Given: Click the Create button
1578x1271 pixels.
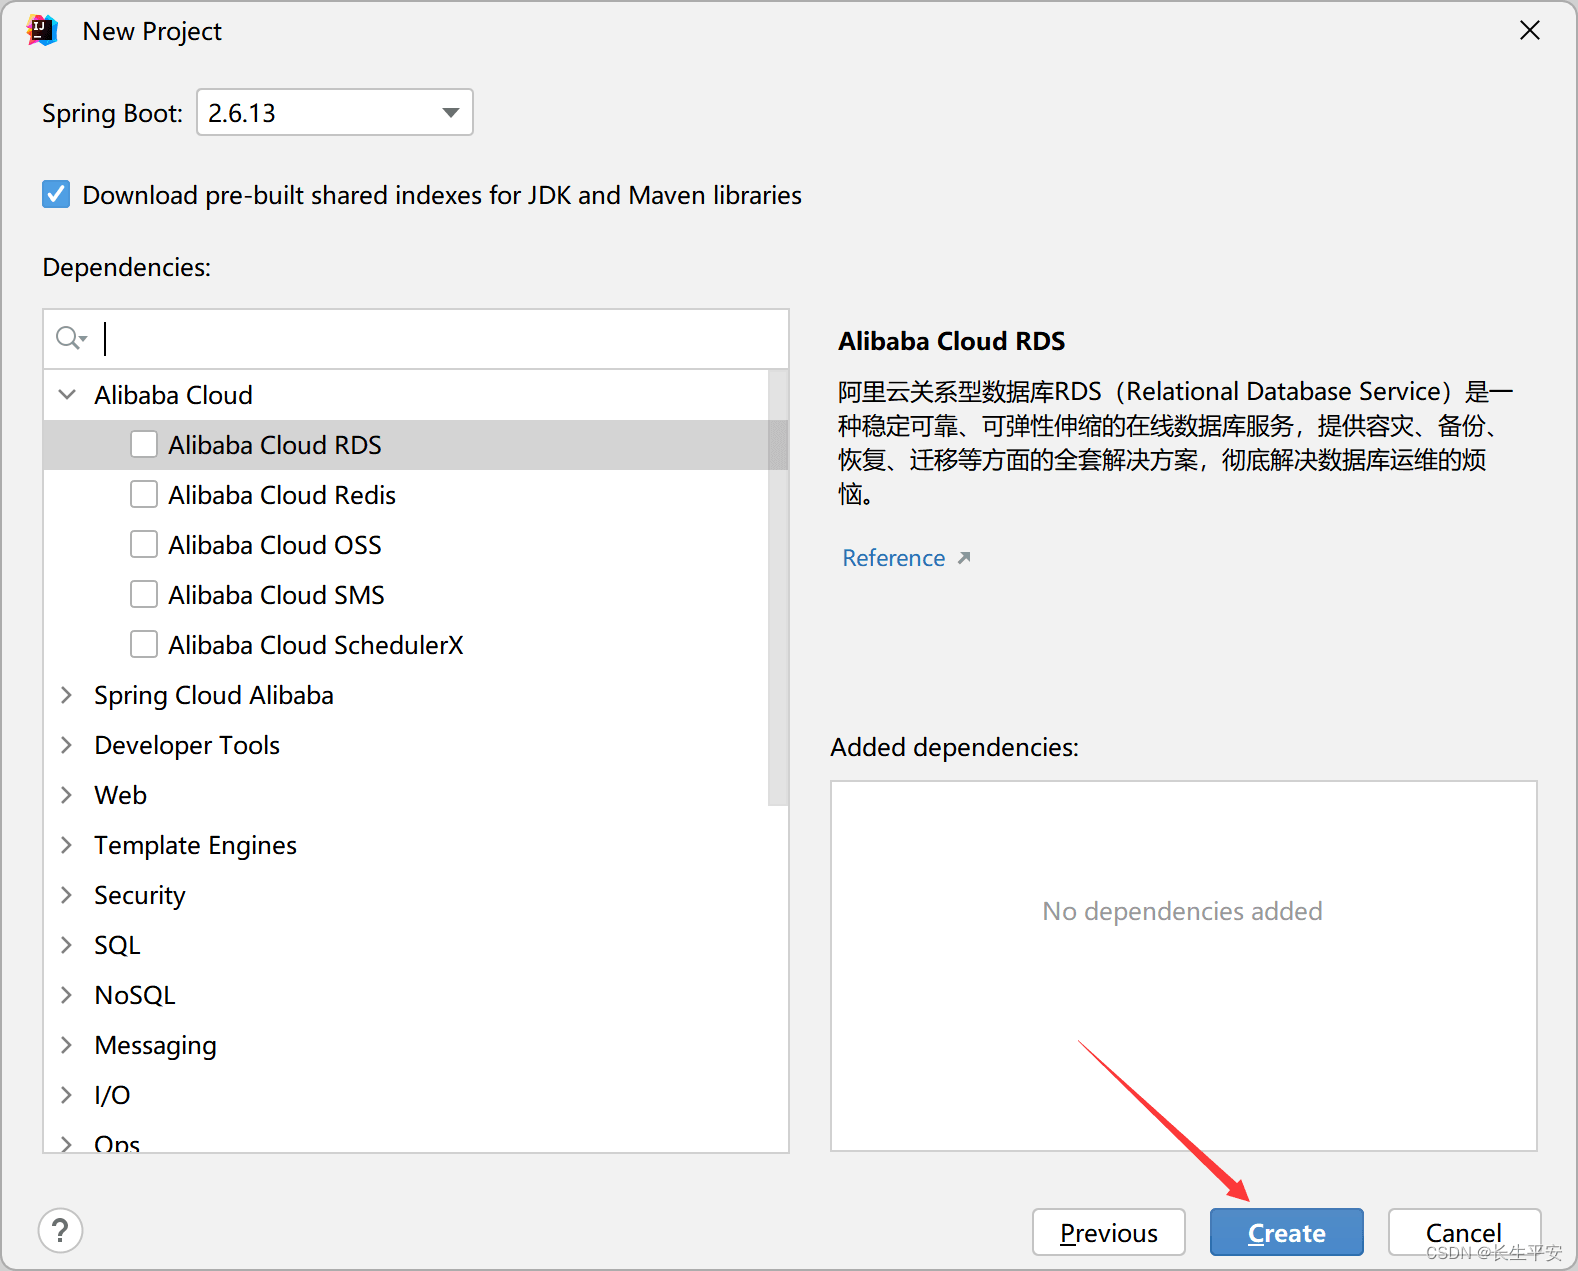Looking at the screenshot, I should click(x=1286, y=1232).
